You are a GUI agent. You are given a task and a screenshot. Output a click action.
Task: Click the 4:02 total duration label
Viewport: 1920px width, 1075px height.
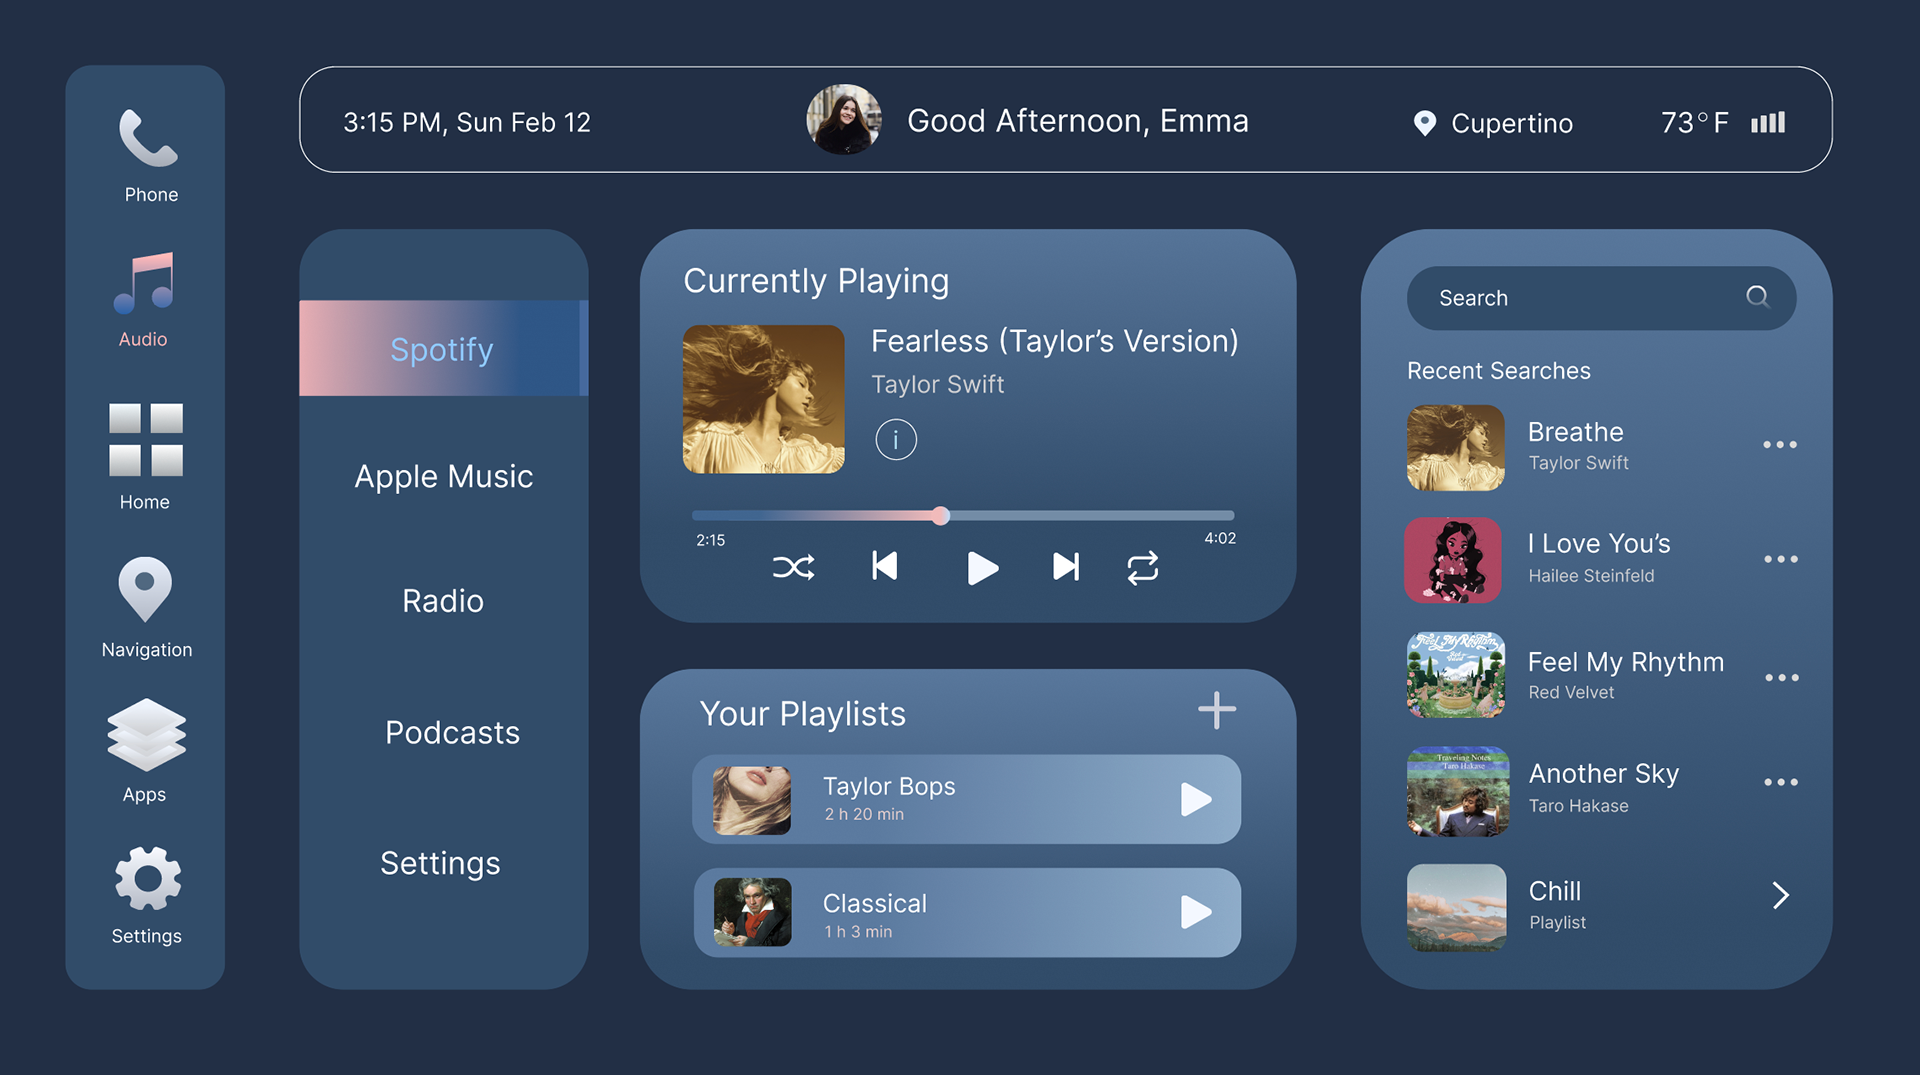click(1220, 538)
